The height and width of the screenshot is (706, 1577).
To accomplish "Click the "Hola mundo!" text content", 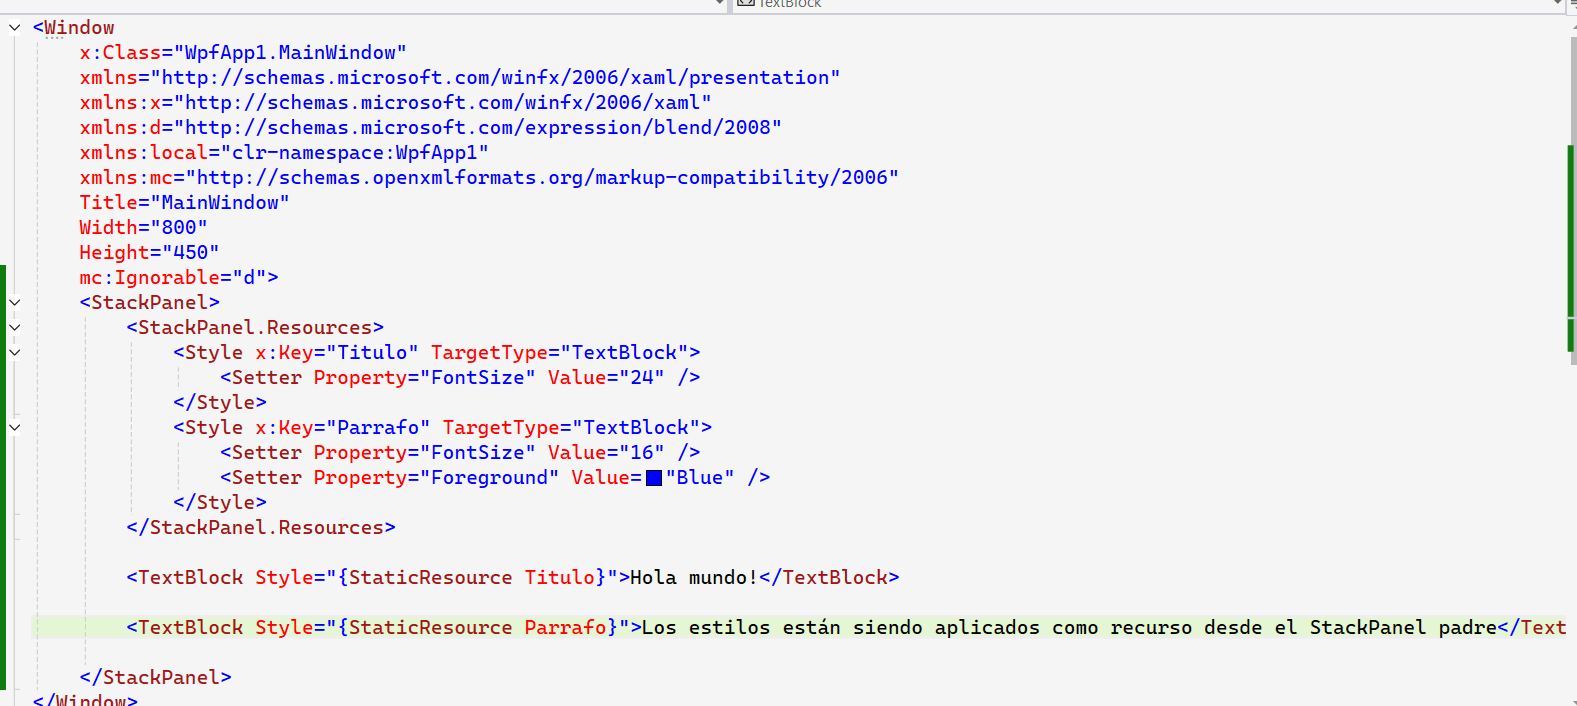I will pos(693,578).
